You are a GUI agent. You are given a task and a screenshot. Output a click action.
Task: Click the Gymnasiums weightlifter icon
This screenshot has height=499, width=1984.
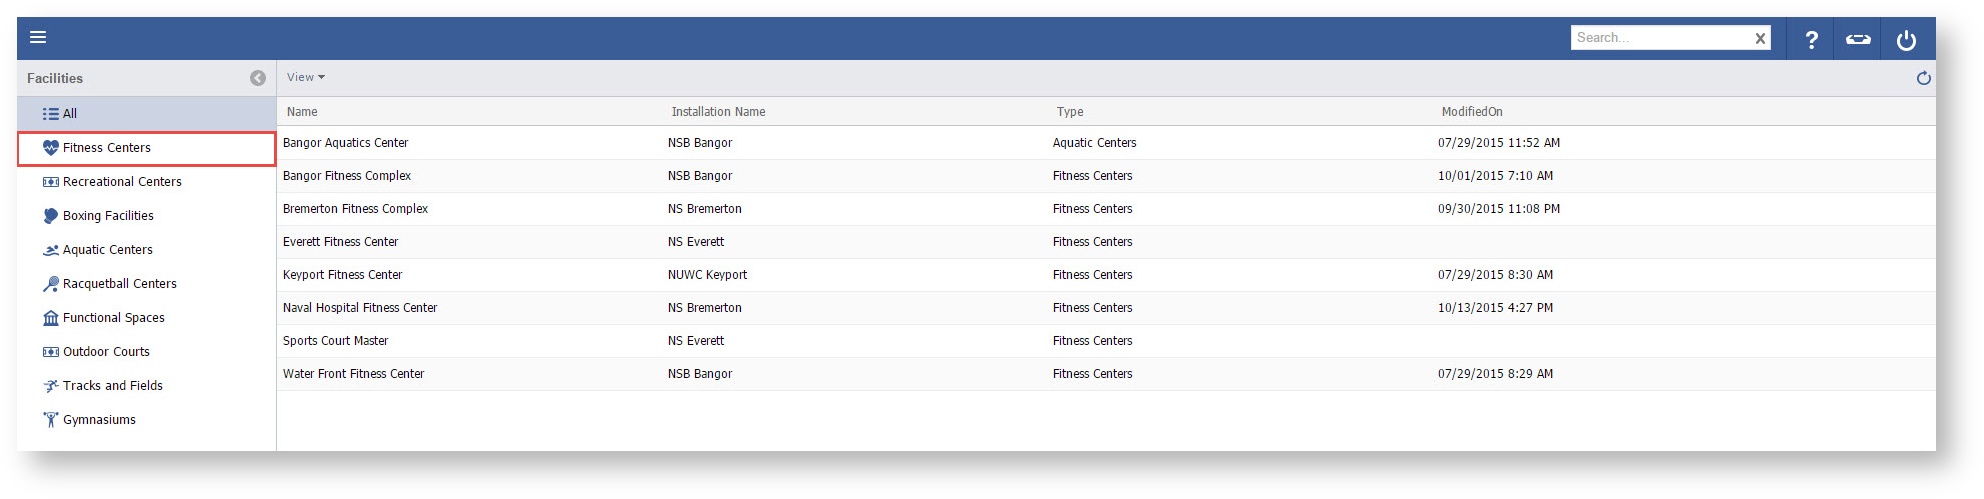coord(51,420)
